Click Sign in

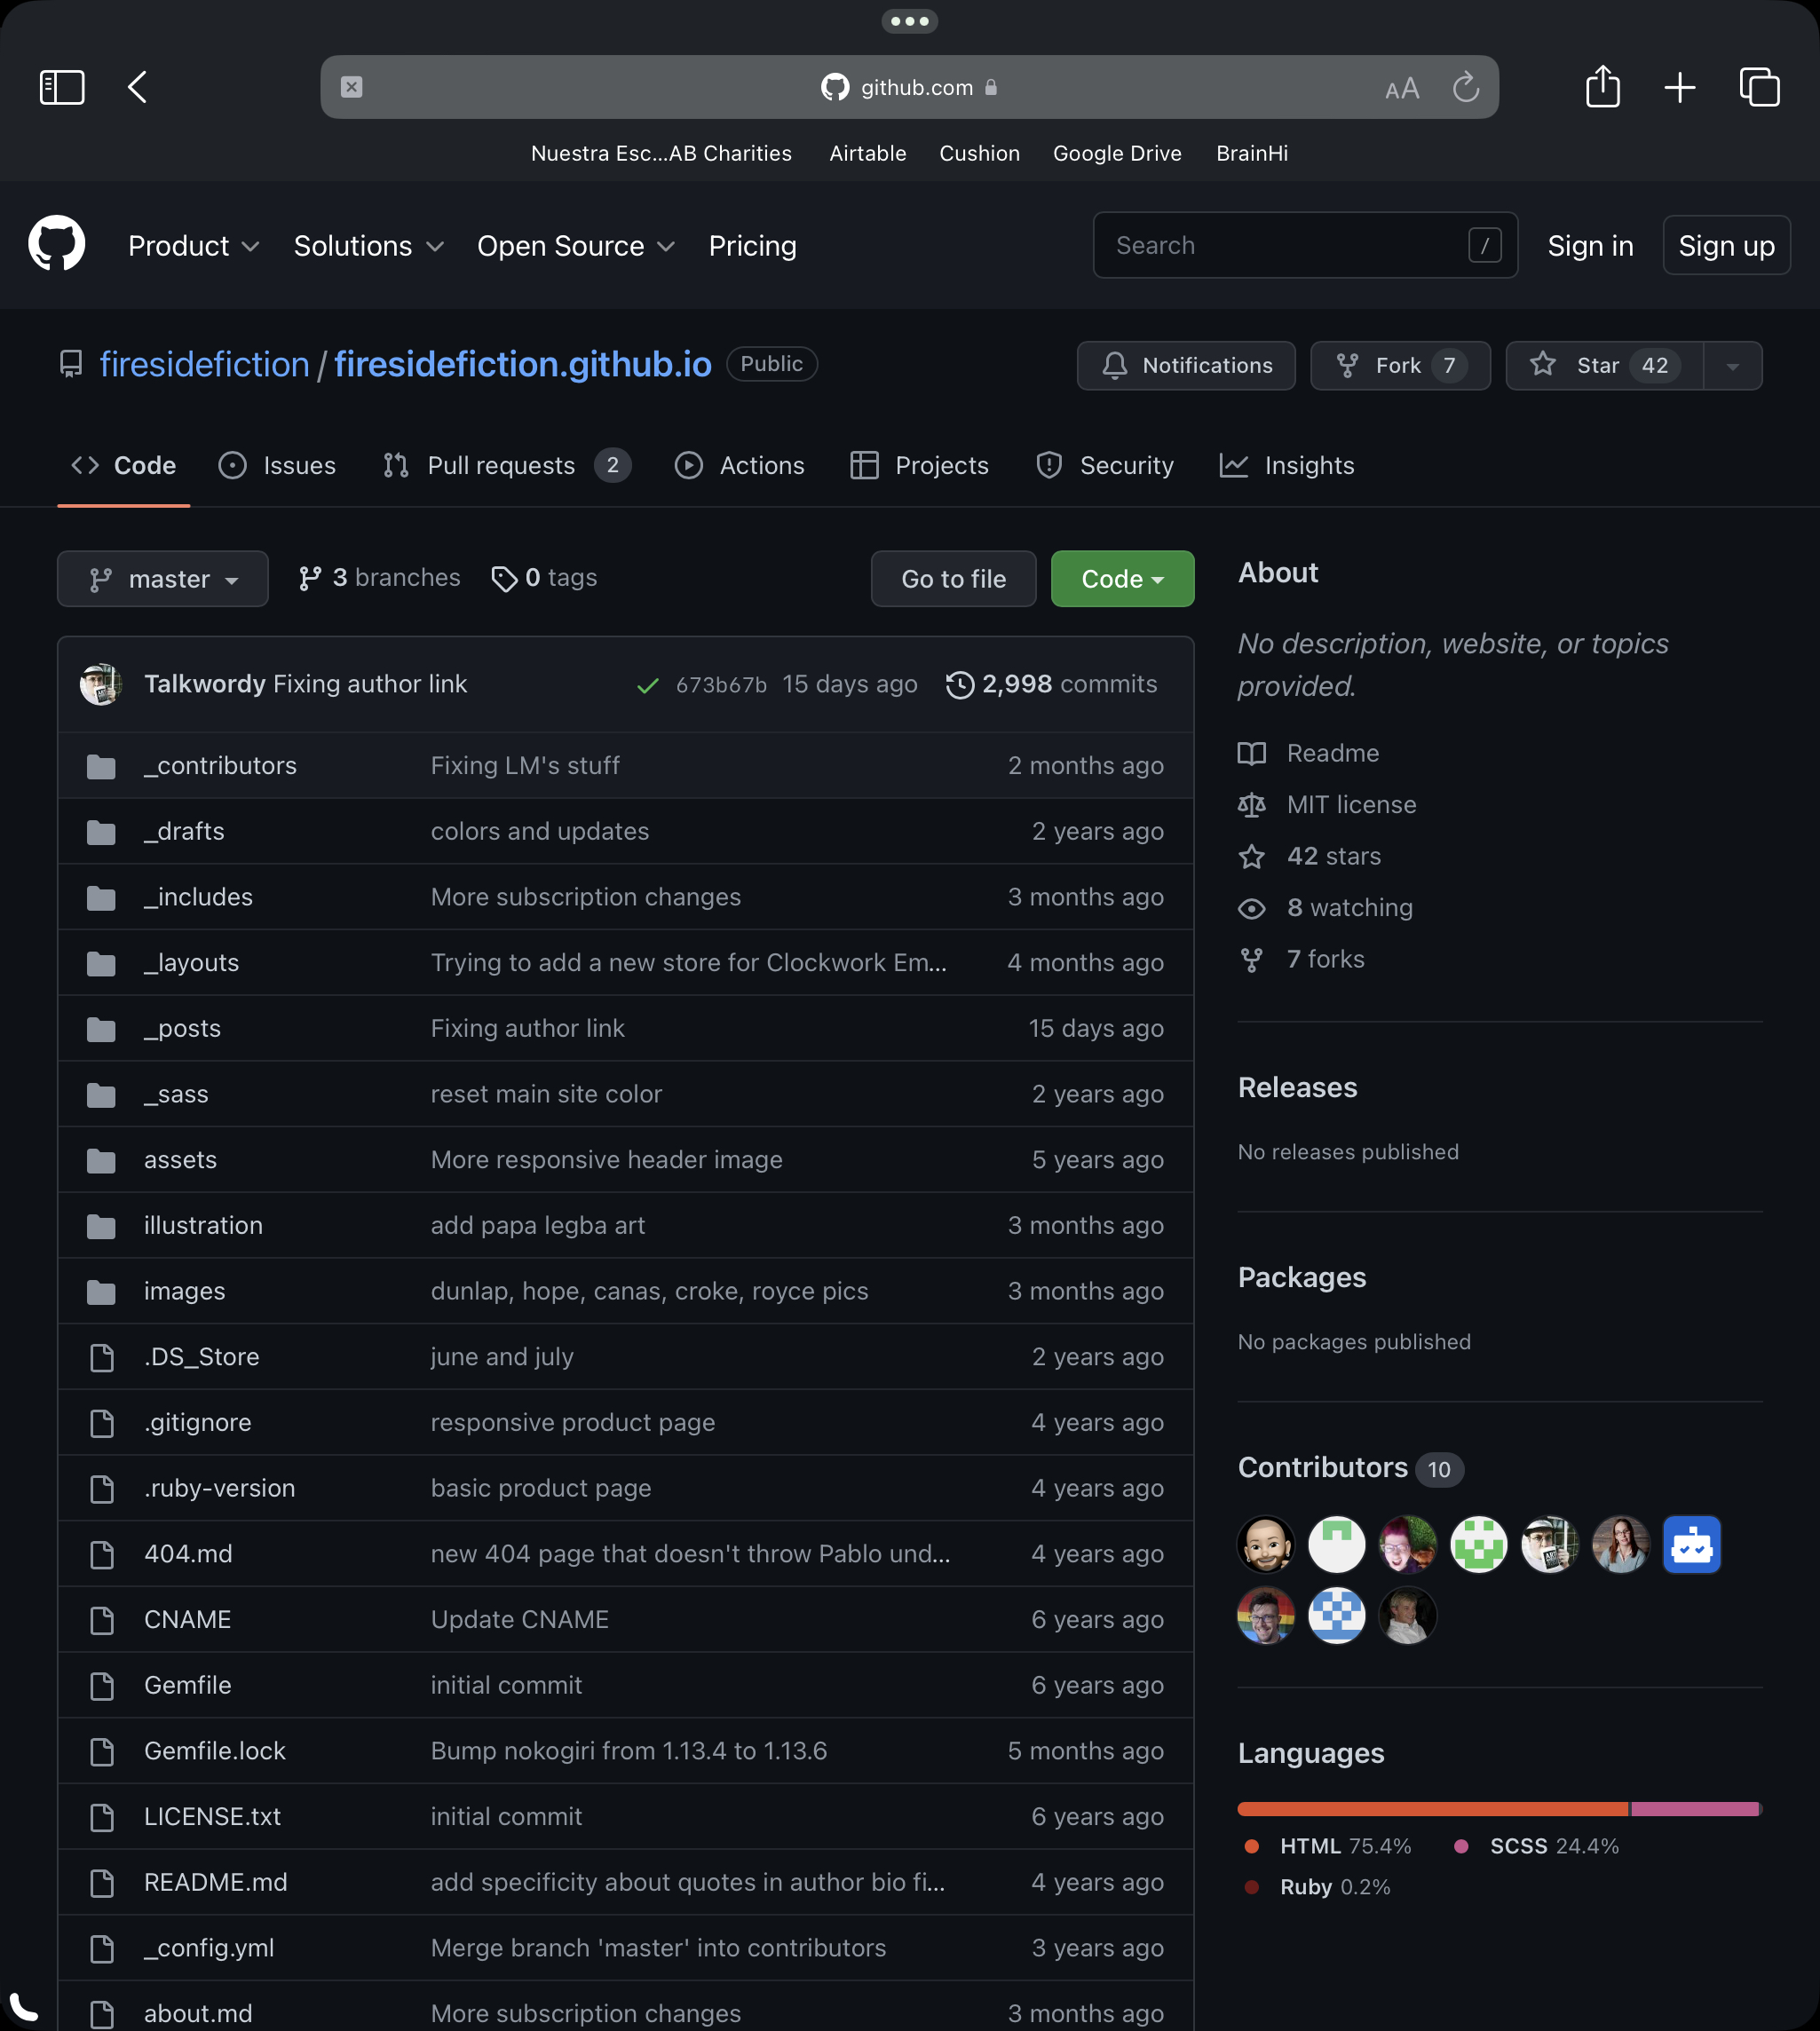click(x=1590, y=246)
